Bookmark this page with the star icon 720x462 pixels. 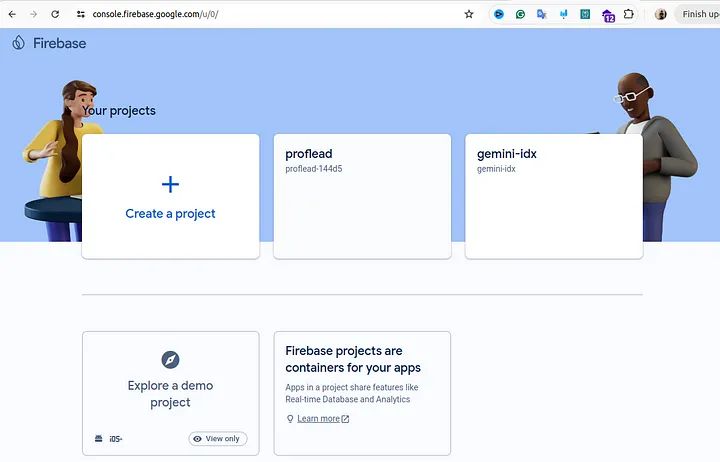(469, 14)
